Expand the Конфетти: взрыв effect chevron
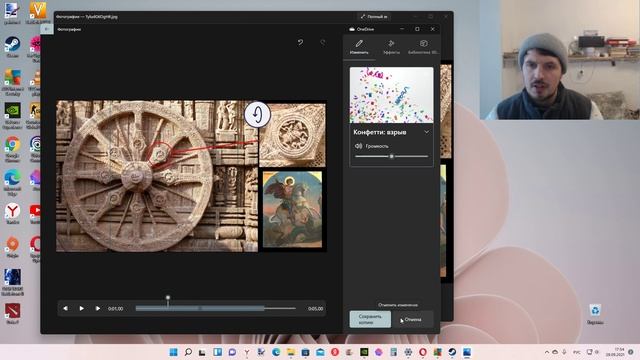The width and height of the screenshot is (640, 360). coord(427,132)
